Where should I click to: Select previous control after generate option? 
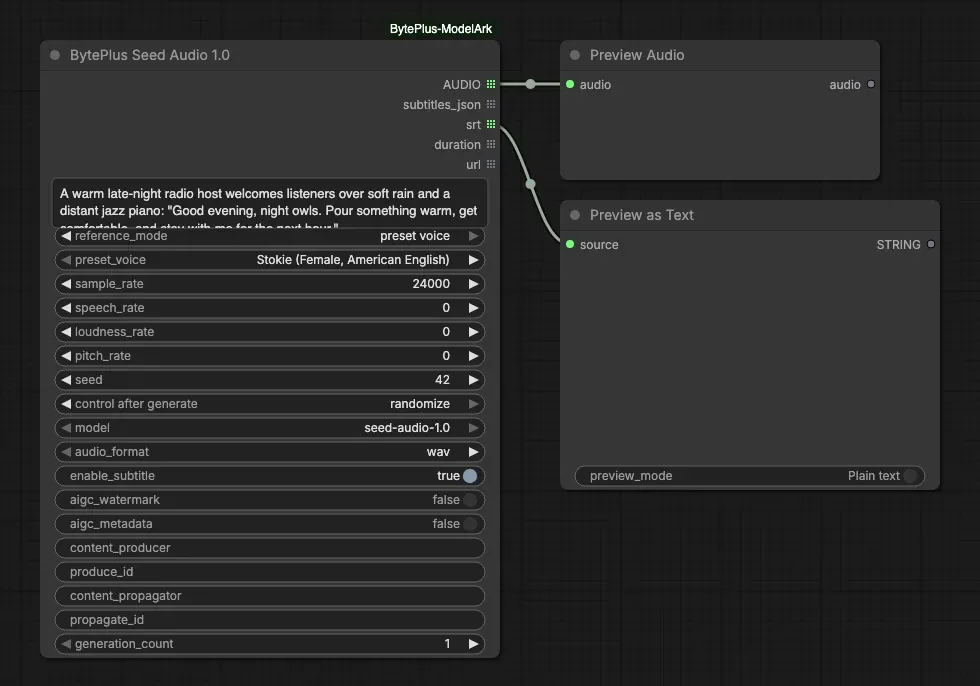[x=66, y=404]
